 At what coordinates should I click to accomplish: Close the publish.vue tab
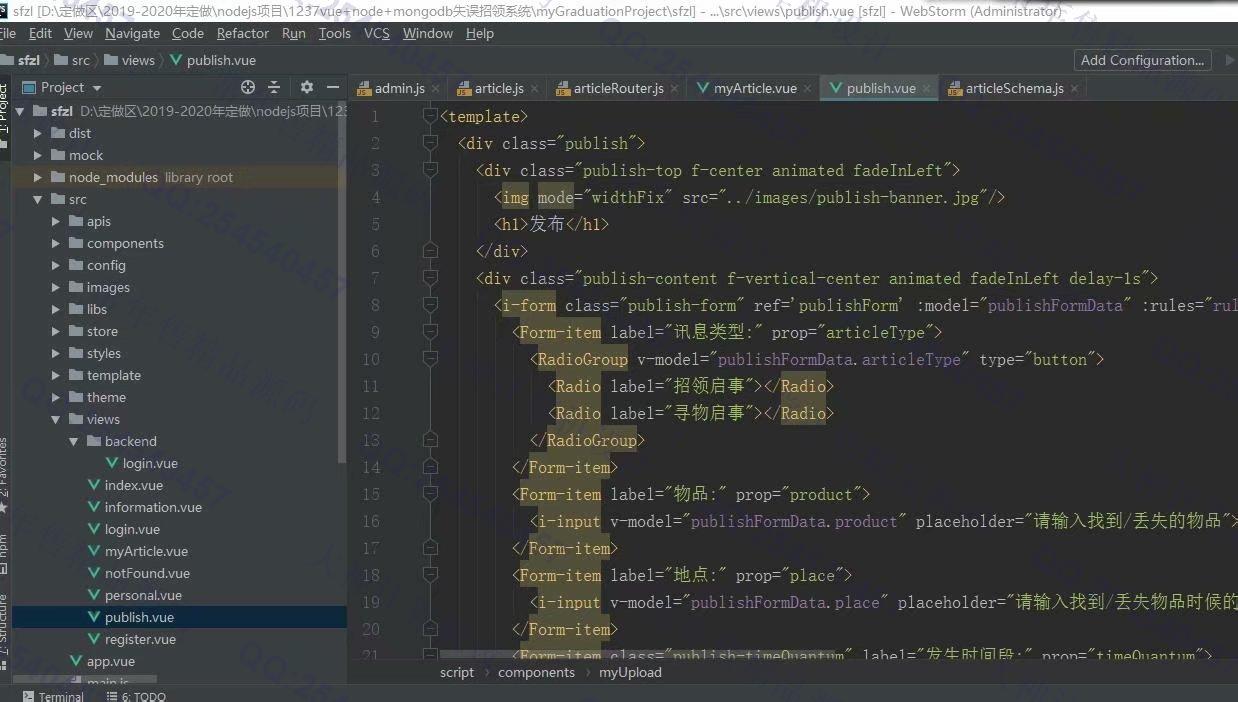926,88
